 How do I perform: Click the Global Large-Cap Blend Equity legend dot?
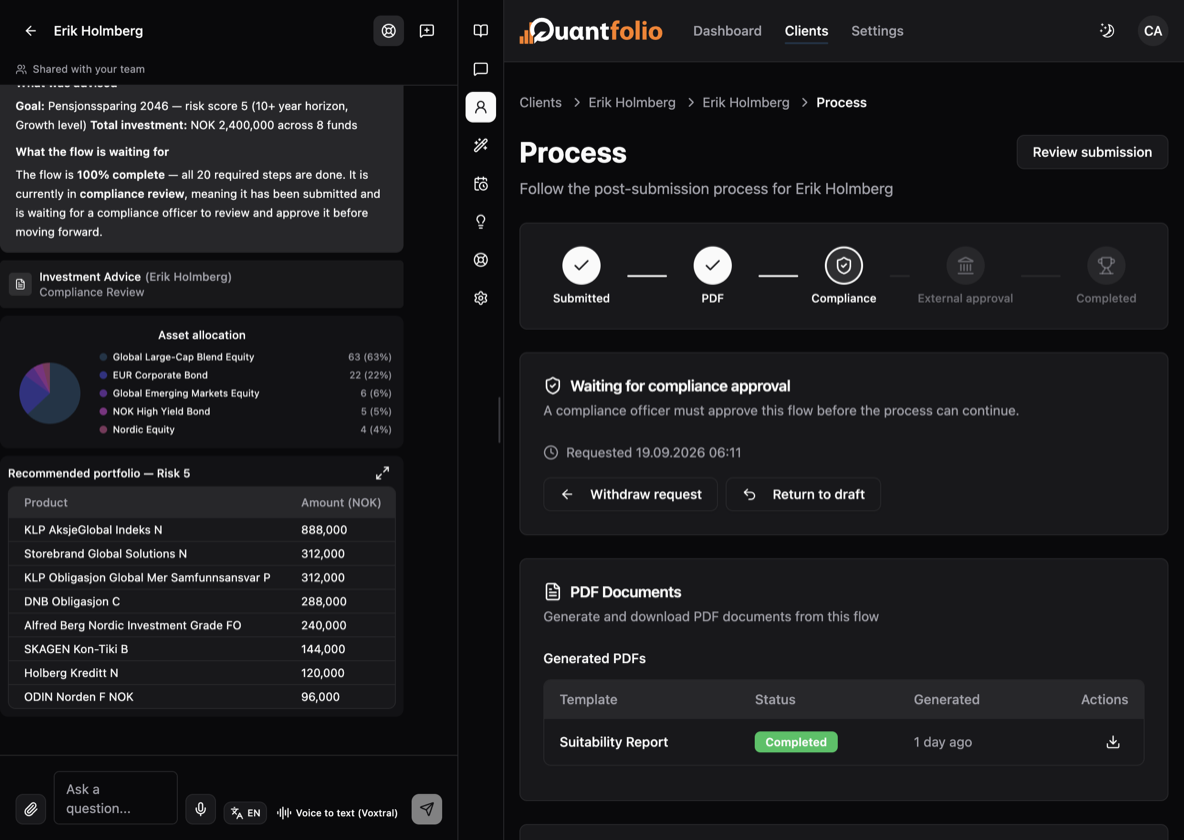[x=103, y=357]
